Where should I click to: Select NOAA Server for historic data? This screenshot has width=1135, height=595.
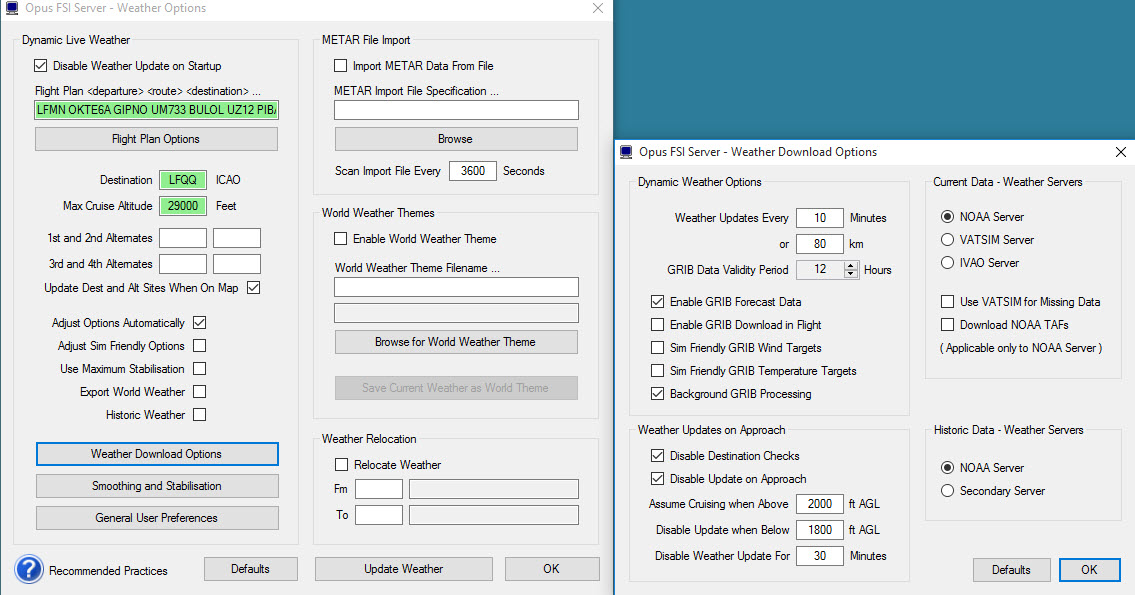click(x=947, y=468)
